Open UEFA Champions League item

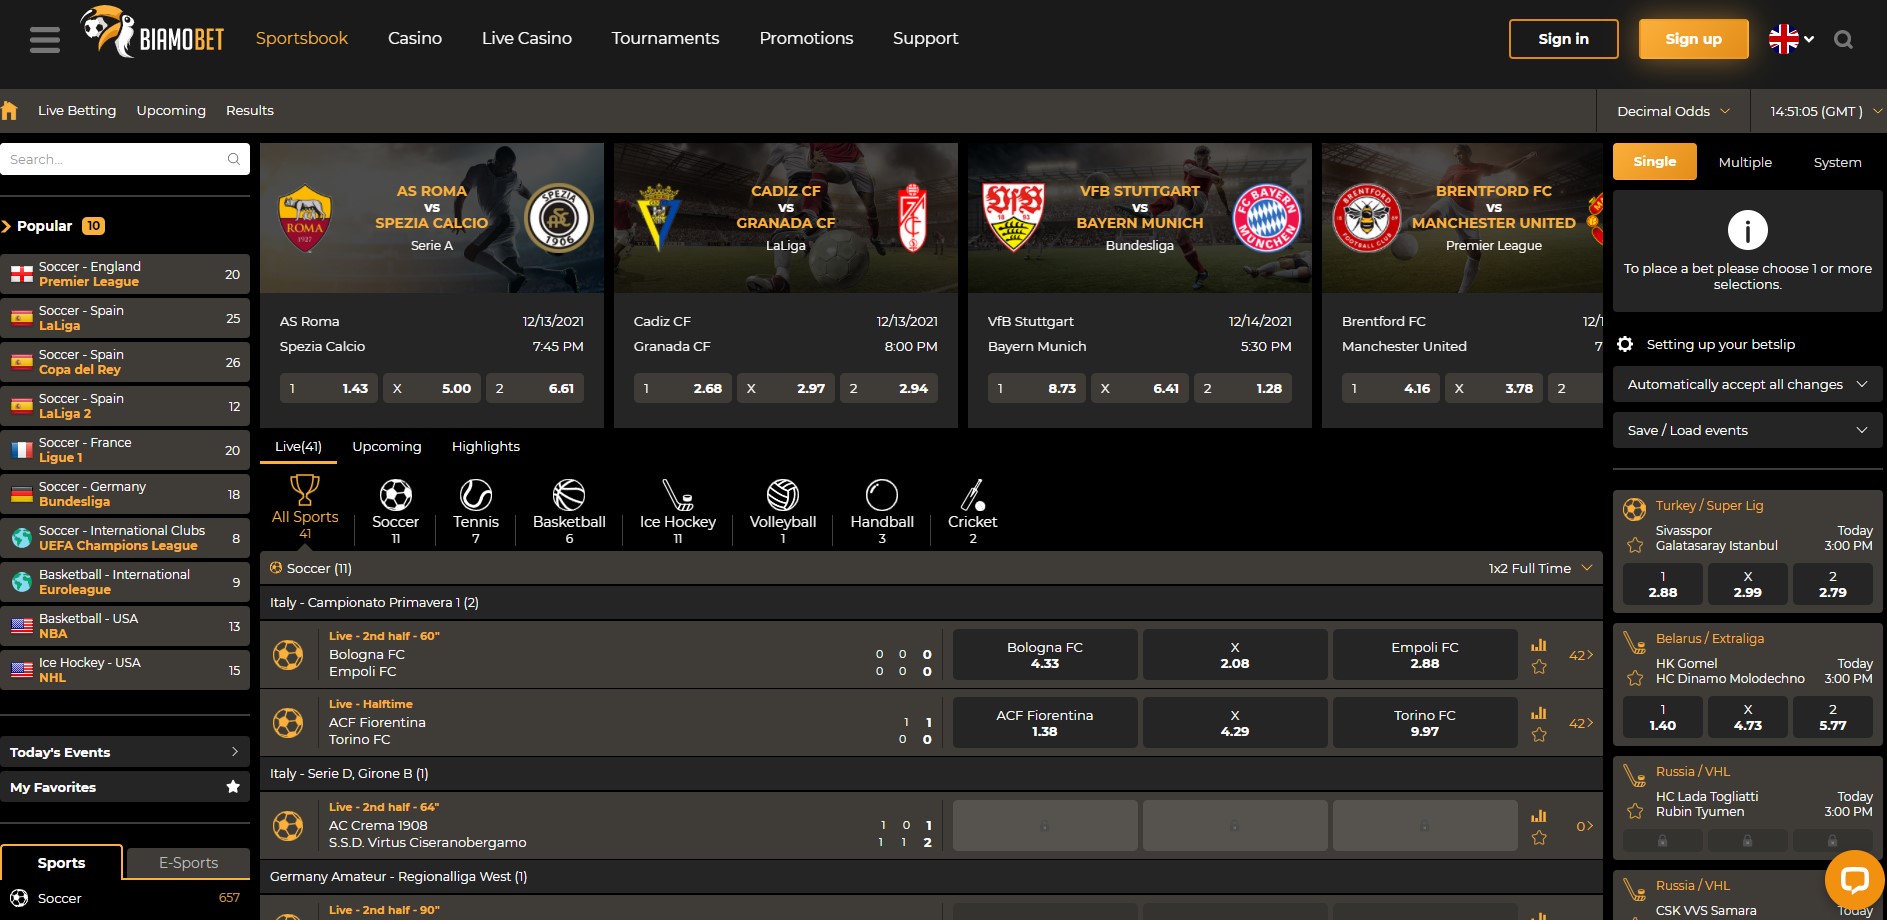125,538
